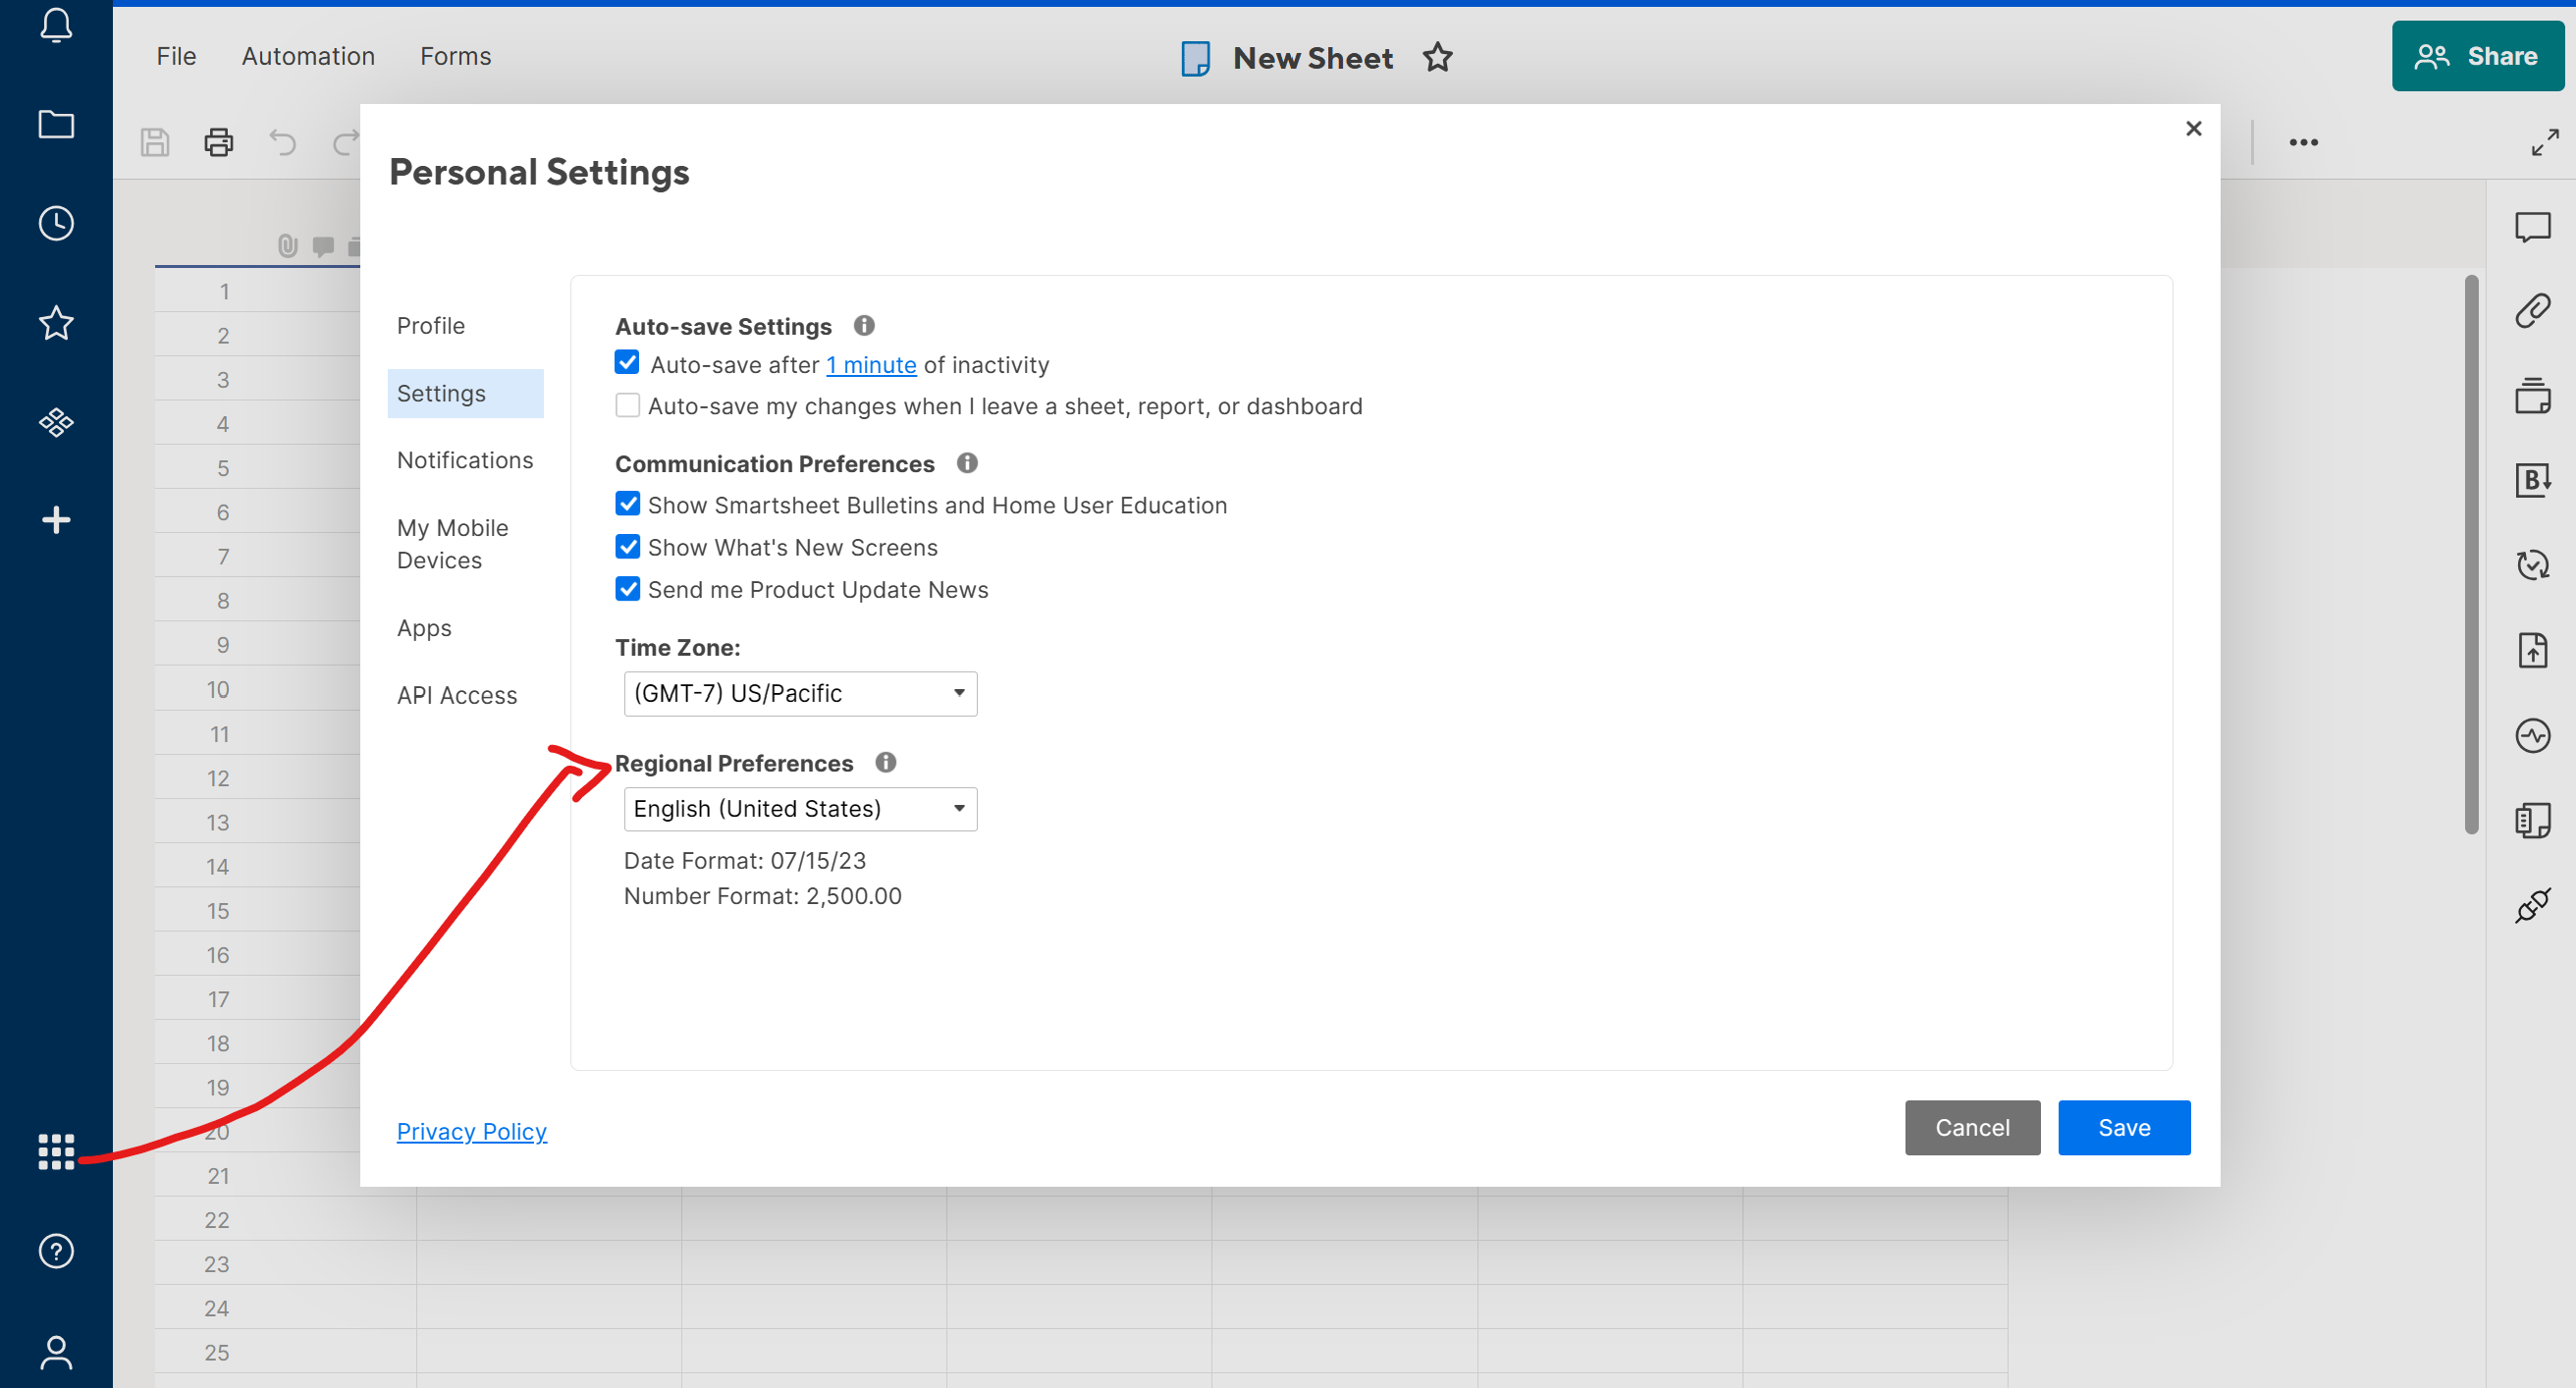Click the expand fullscreen arrows icon
Screen dimensions: 2576x1388
tap(2545, 142)
